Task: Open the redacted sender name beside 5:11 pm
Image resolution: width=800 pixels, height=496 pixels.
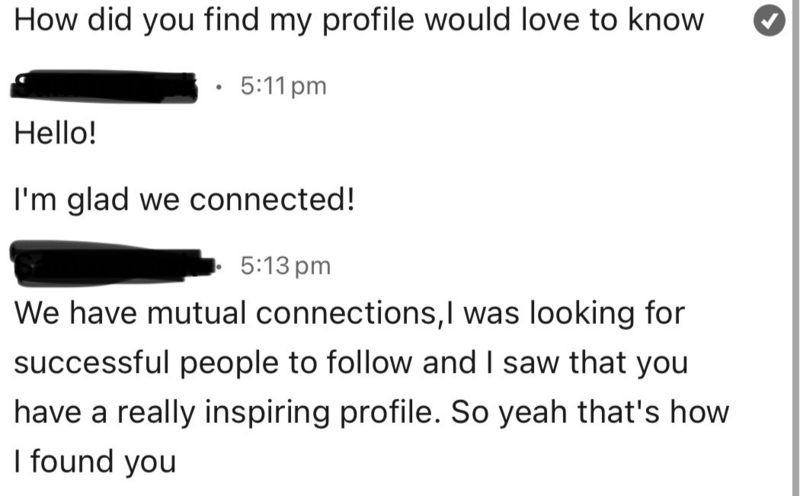Action: (104, 86)
